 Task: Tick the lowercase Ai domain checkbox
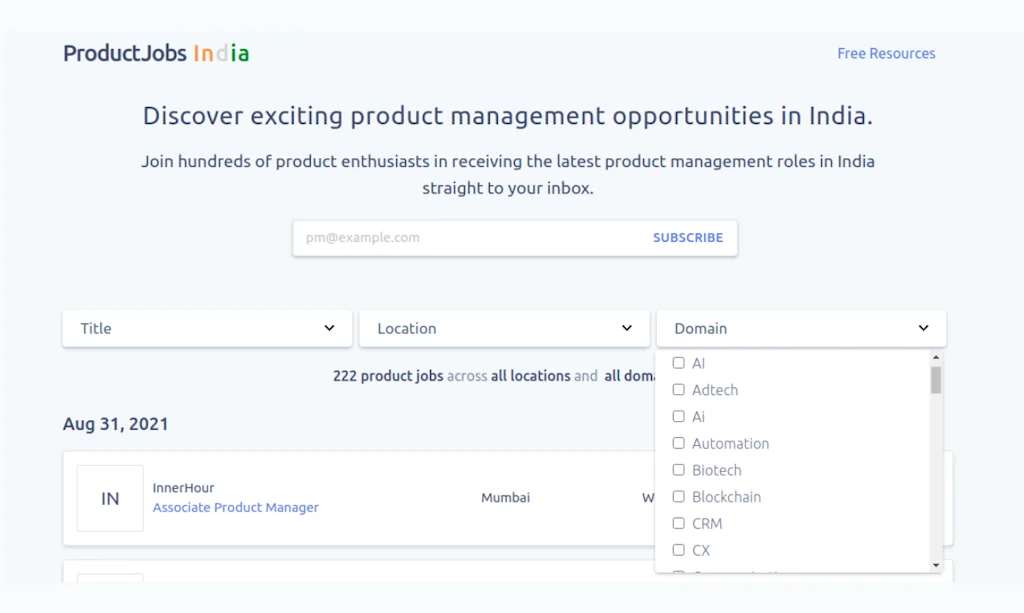679,417
